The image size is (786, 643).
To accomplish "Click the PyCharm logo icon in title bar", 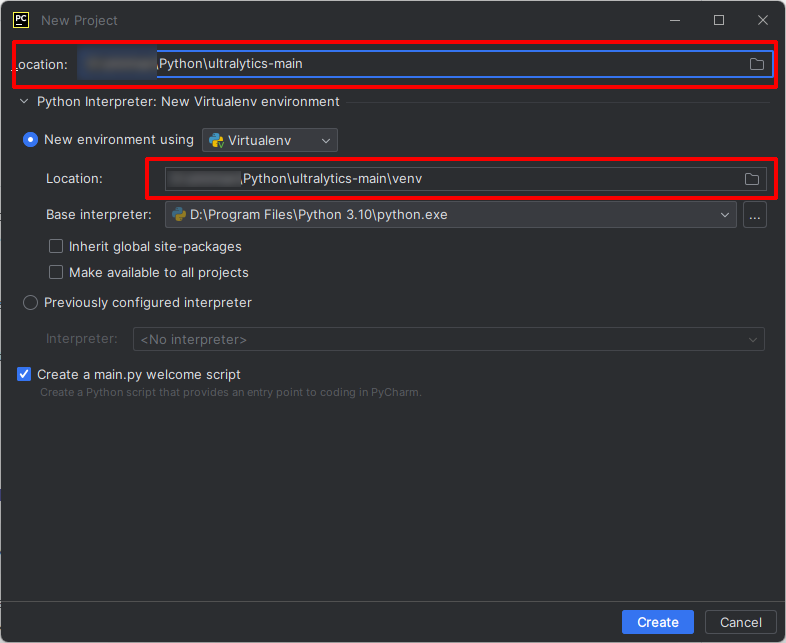I will coord(21,20).
